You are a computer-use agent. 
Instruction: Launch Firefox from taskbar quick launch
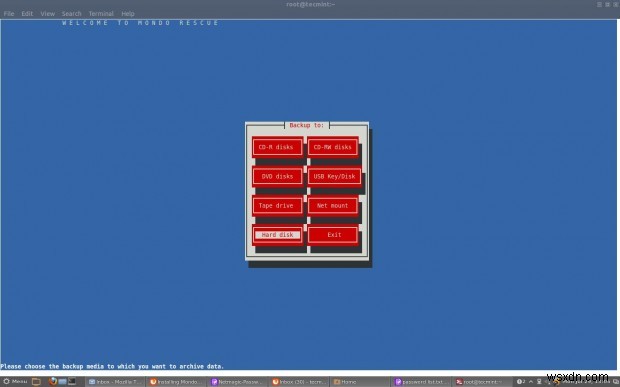(53, 381)
